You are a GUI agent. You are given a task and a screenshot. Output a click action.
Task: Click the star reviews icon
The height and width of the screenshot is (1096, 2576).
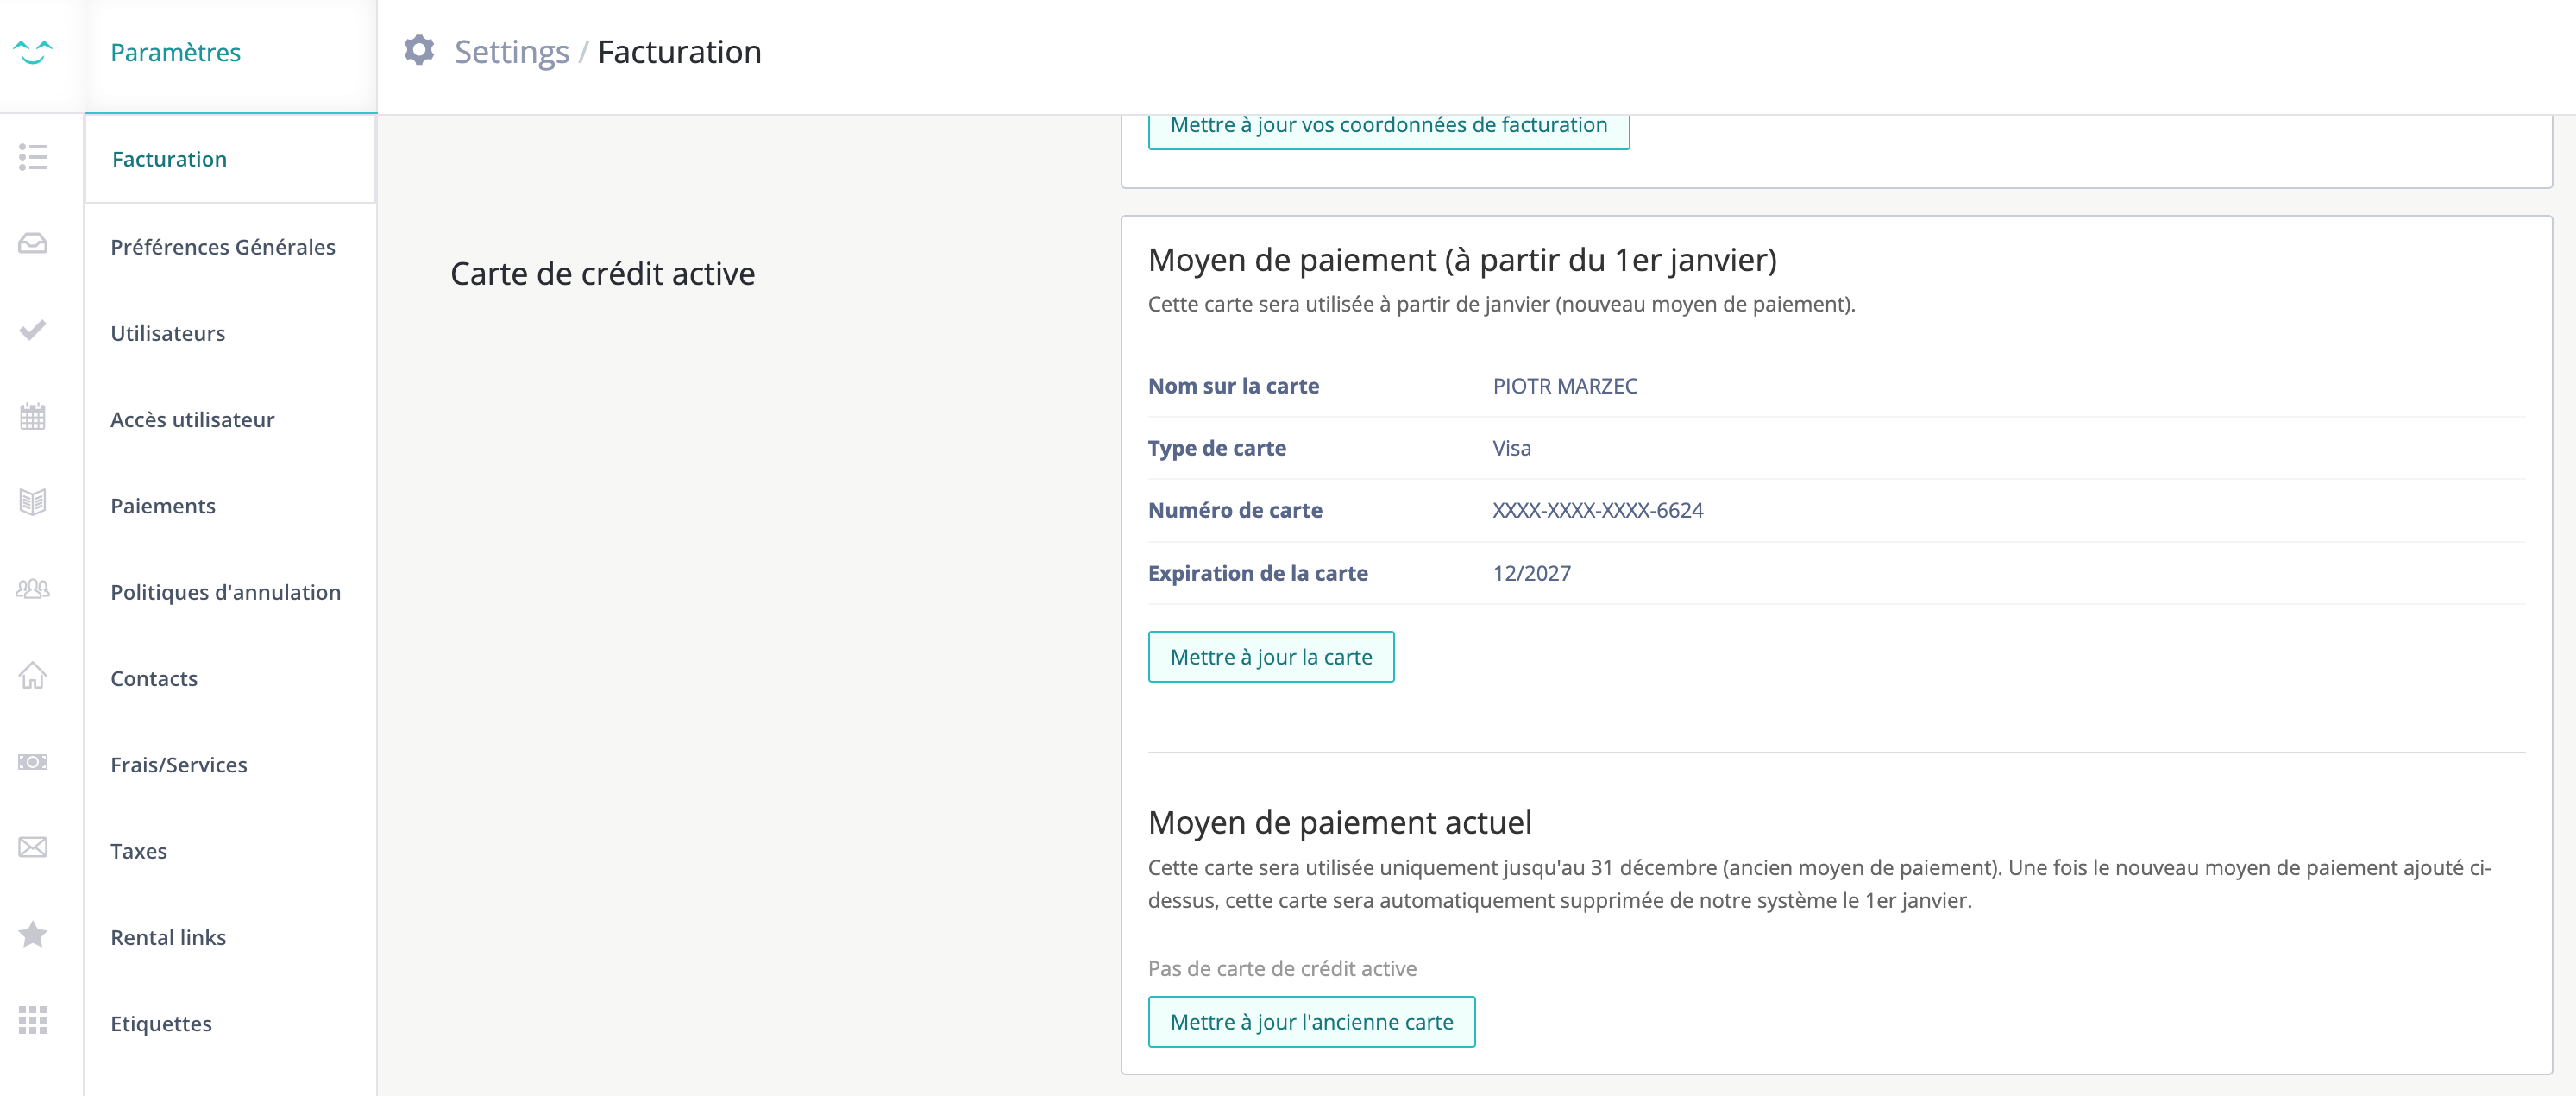32,934
